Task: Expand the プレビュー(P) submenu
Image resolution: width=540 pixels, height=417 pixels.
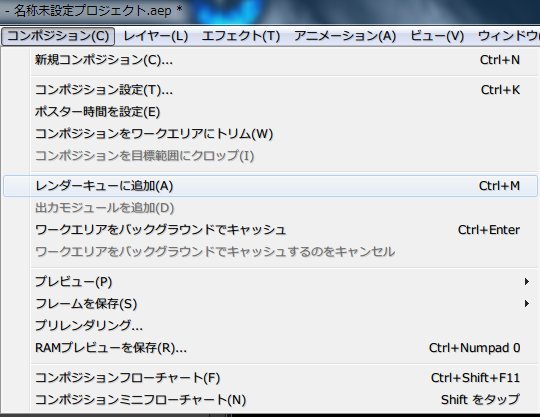Action: tap(270, 282)
